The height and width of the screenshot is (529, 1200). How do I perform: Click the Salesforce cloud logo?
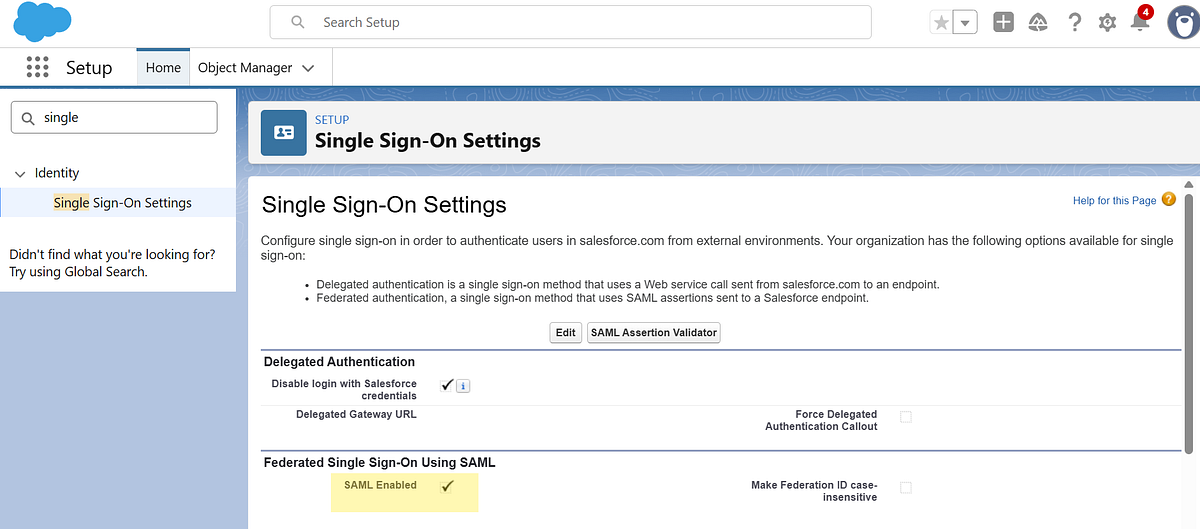pos(44,22)
